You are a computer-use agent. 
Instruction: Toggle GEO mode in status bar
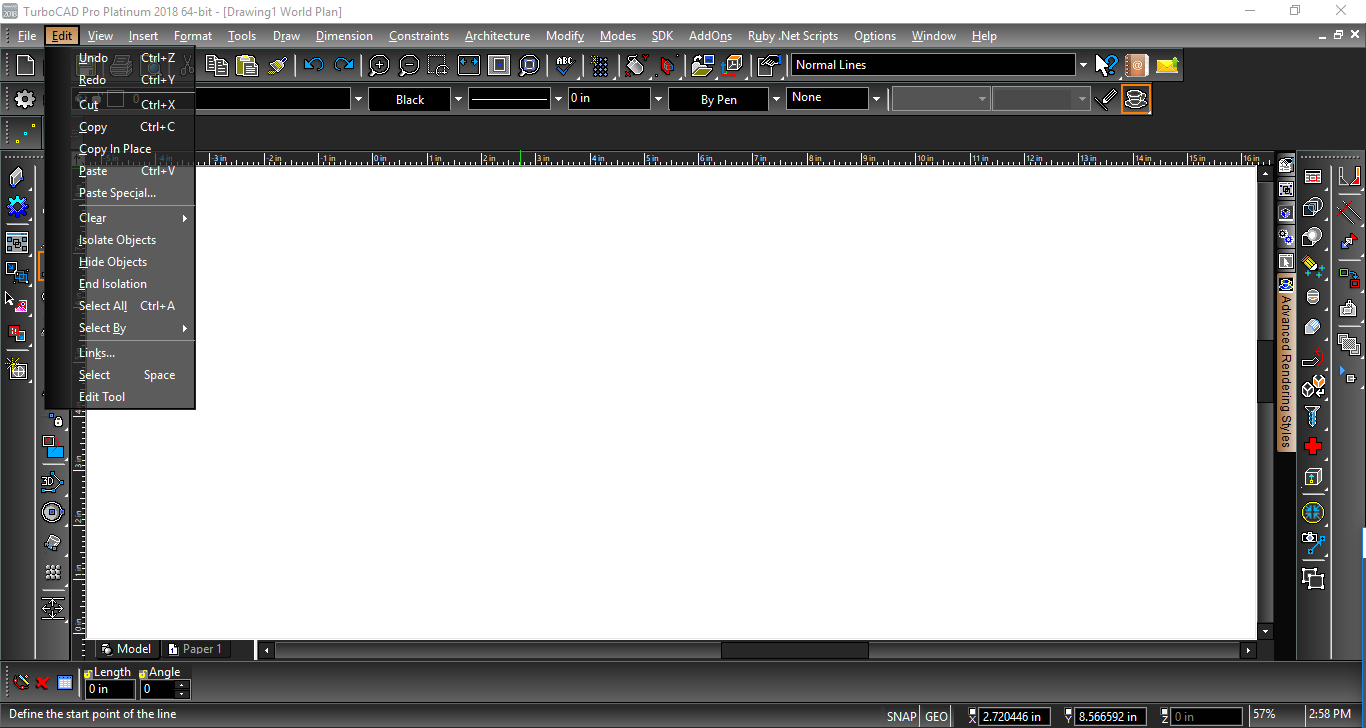coord(936,716)
